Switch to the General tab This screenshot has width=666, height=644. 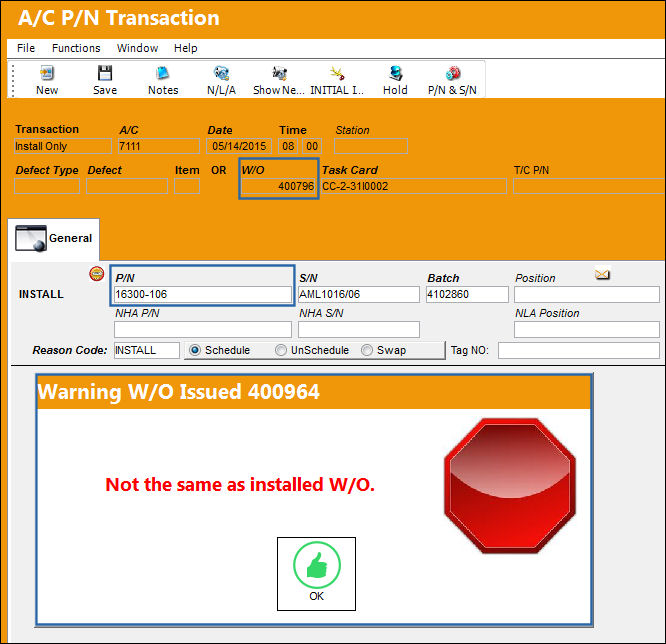(x=54, y=238)
